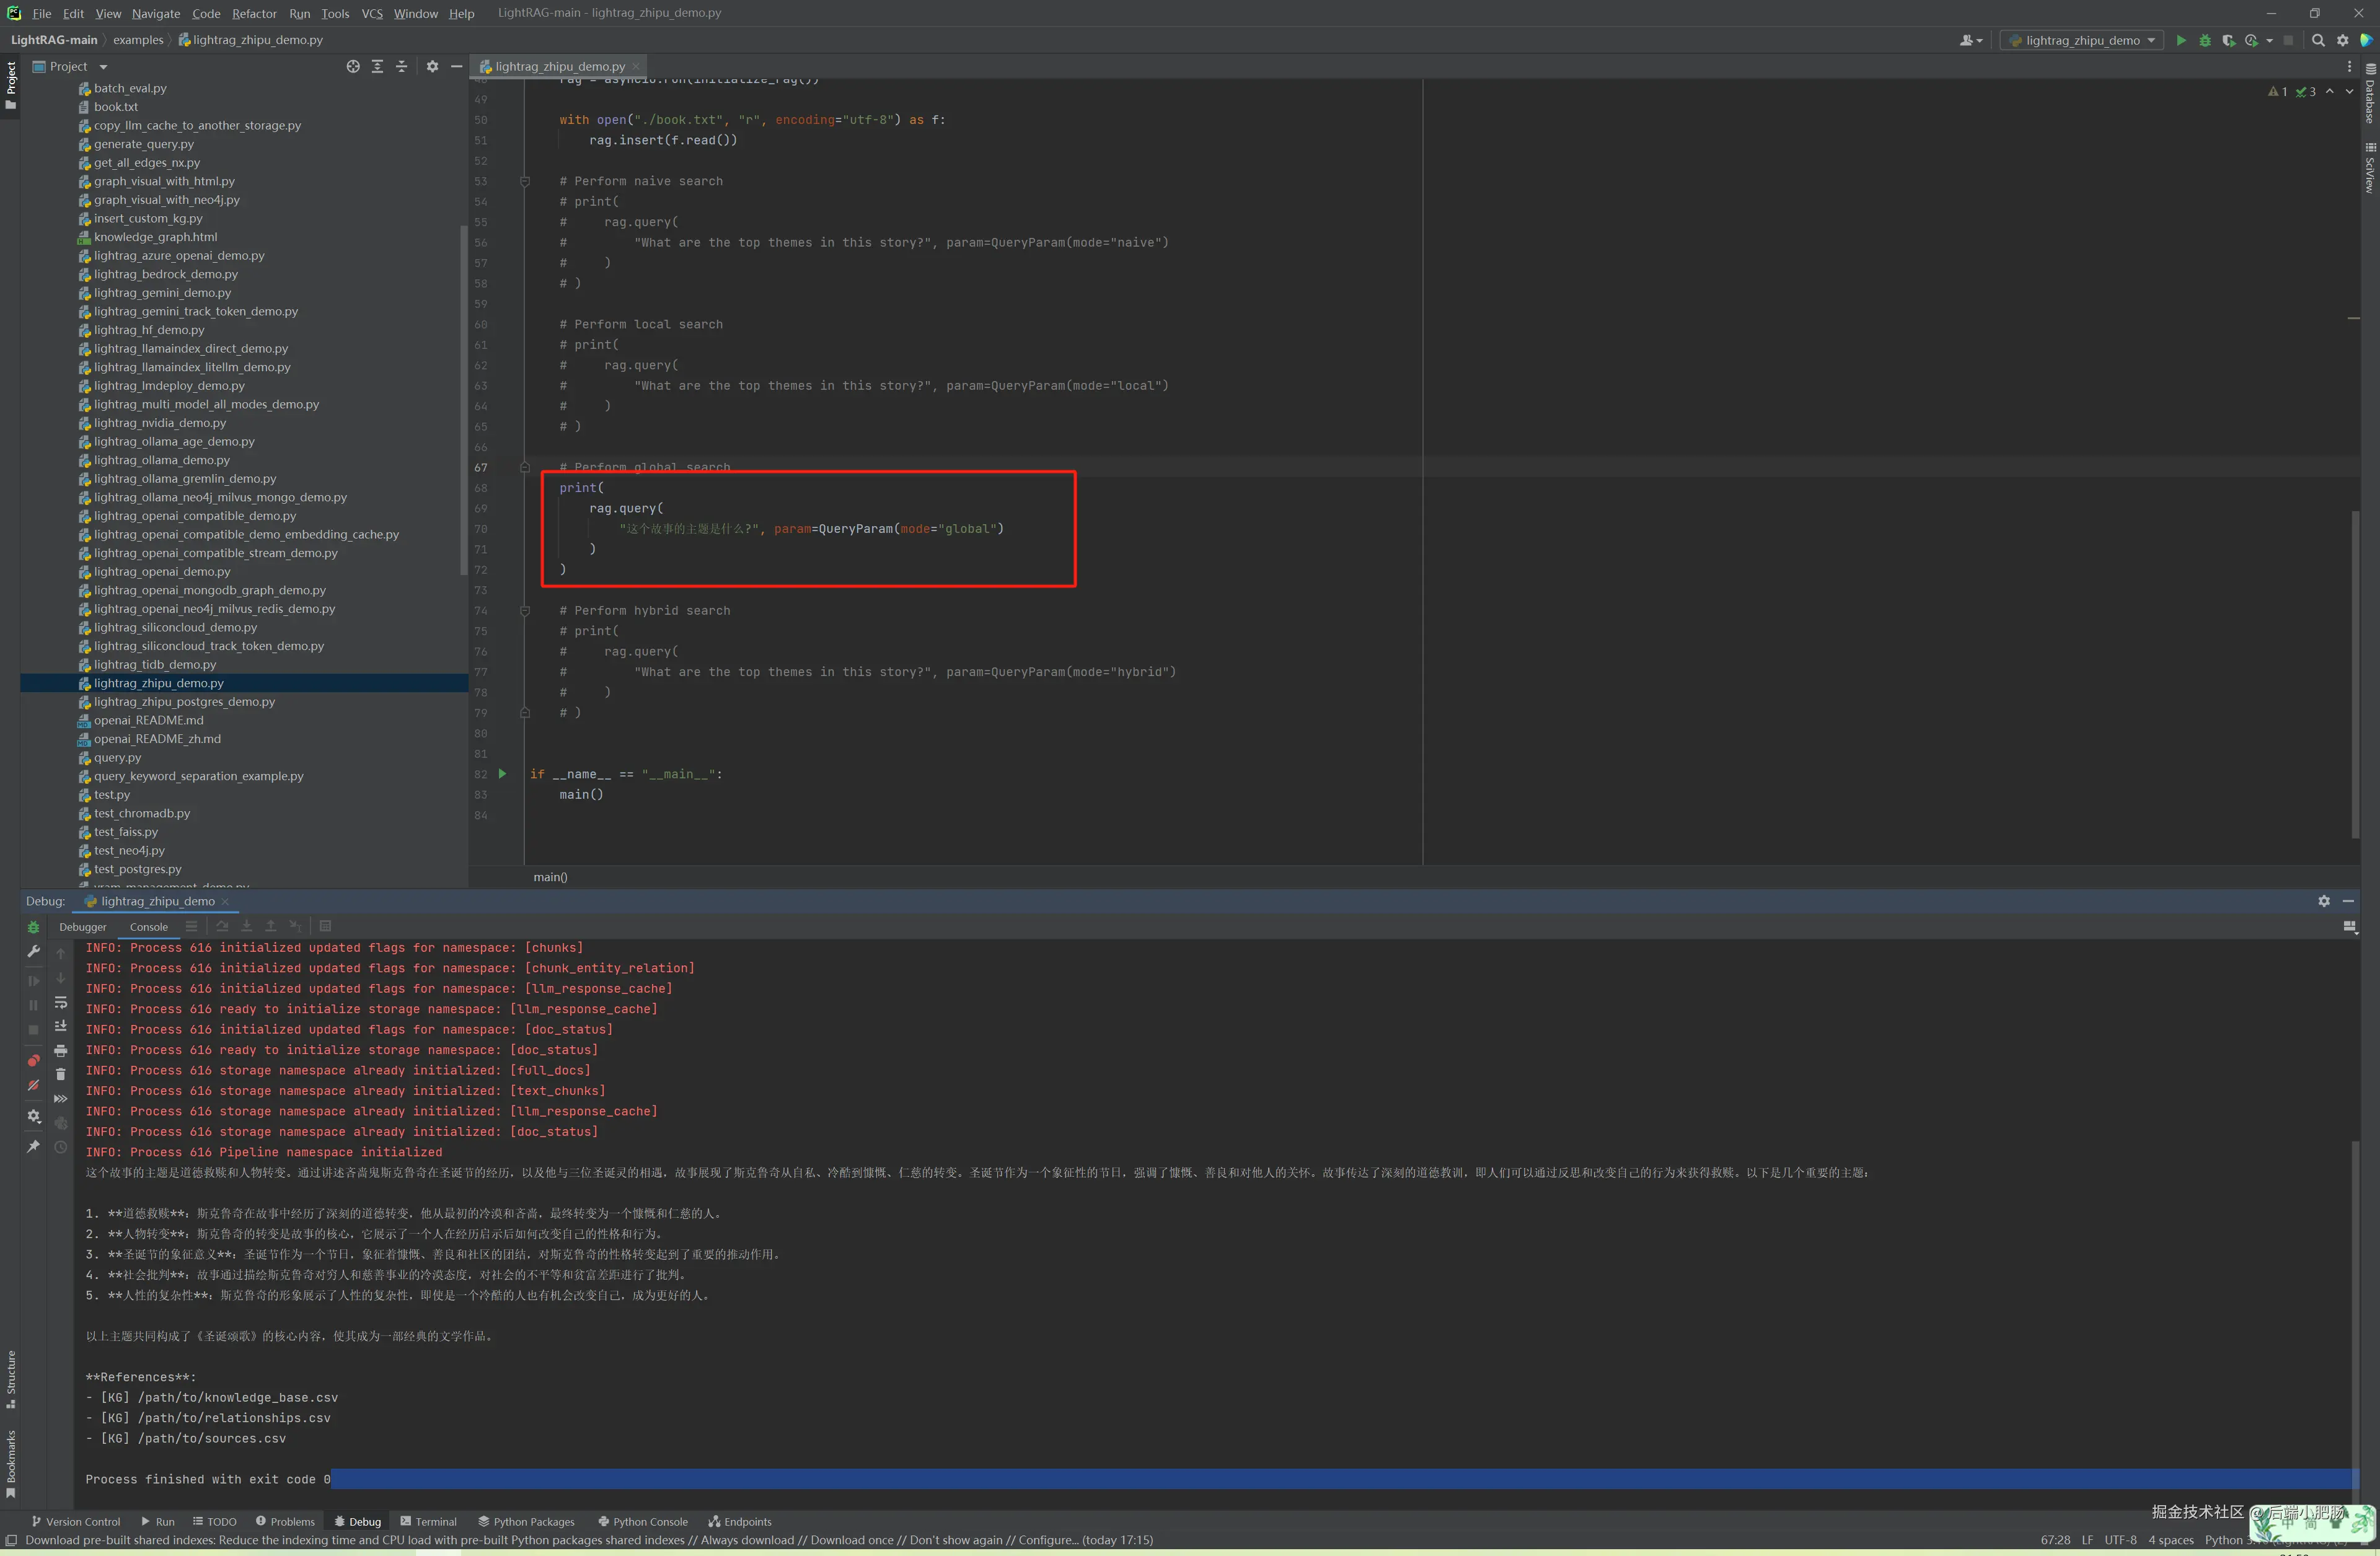Open the Python Packages tool window
Screen dimensions: 2380x1556
pos(526,1521)
